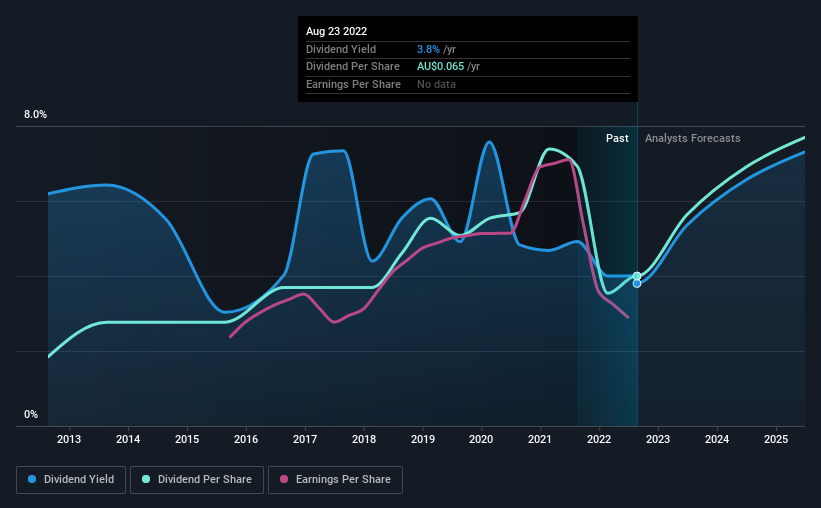Click the 0% y-axis label

pyautogui.click(x=31, y=414)
